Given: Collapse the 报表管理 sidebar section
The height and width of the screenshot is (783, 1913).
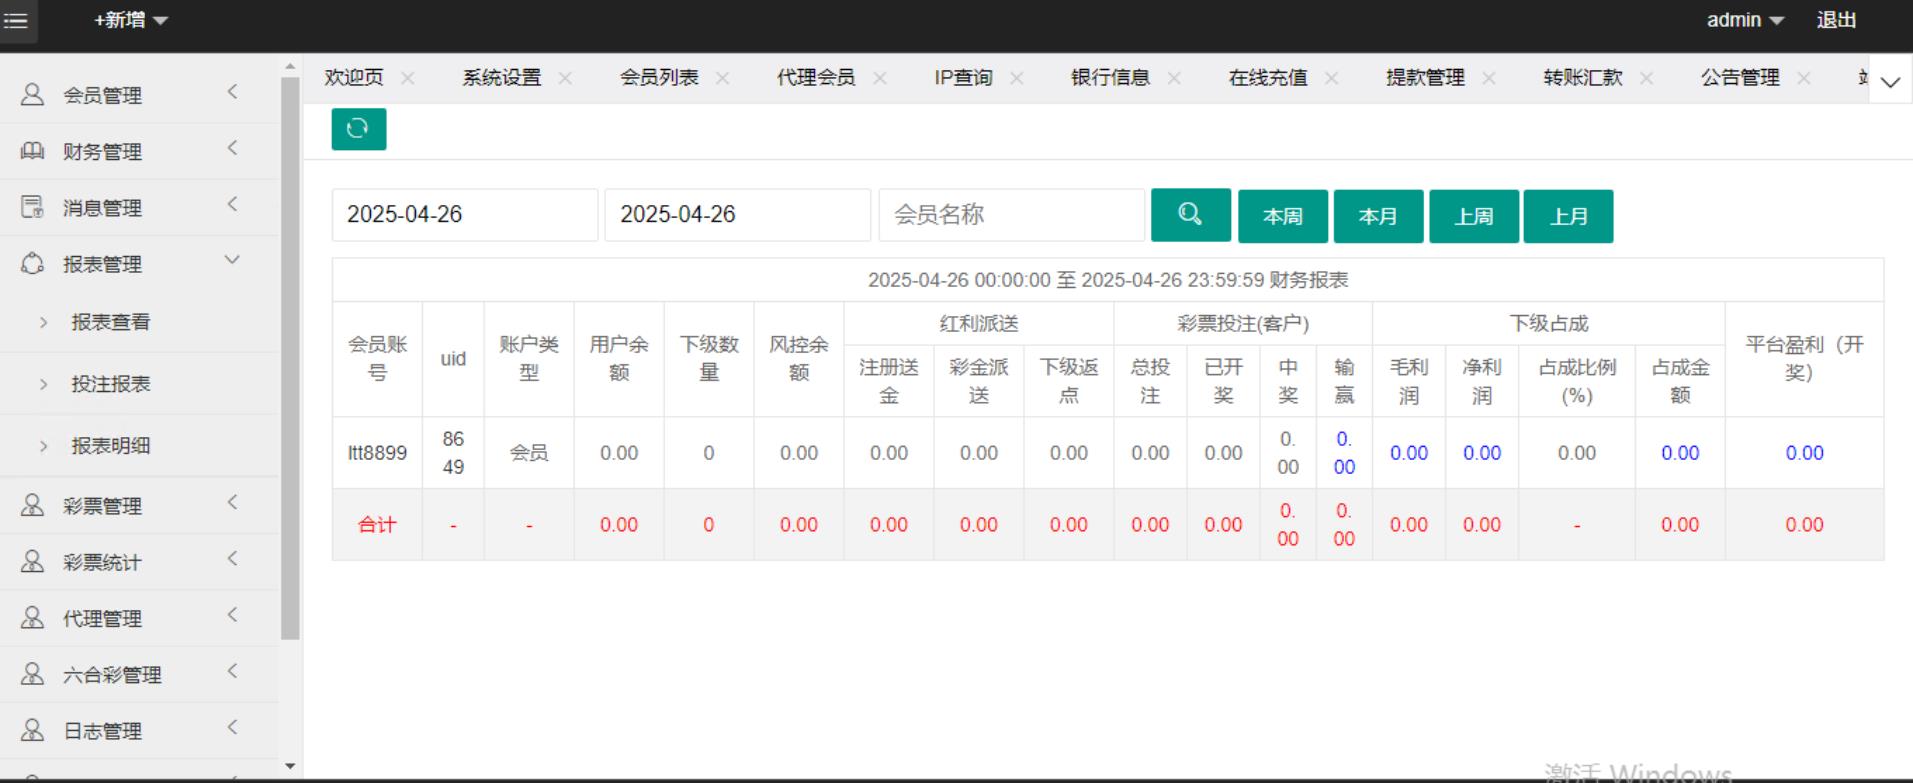Looking at the screenshot, I should [x=232, y=261].
